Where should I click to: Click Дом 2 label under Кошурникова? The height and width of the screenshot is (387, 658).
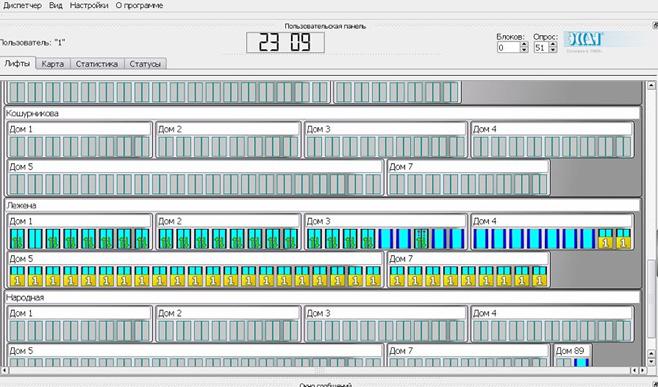coord(170,129)
